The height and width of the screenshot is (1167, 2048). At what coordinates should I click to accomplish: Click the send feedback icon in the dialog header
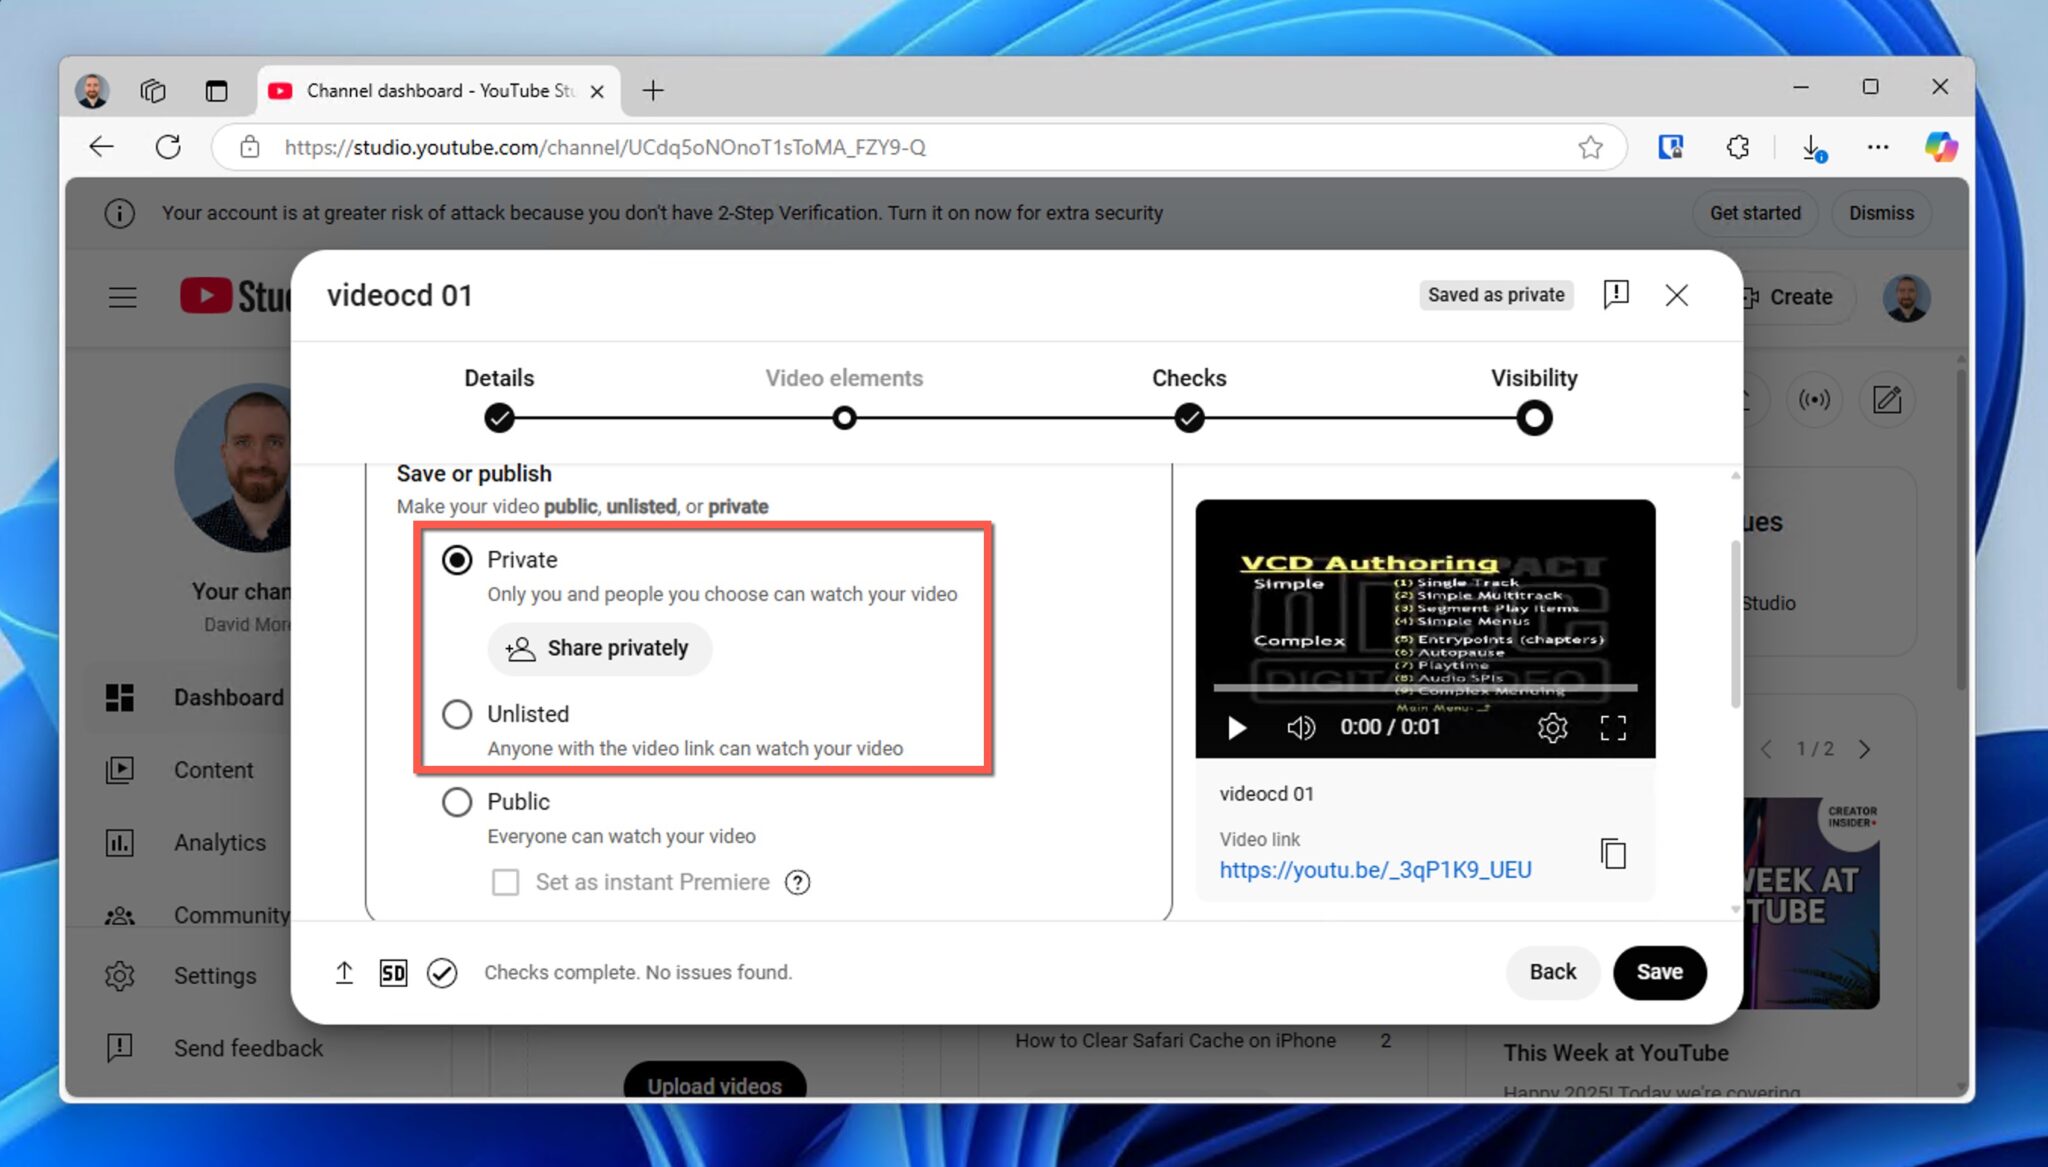(x=1615, y=294)
